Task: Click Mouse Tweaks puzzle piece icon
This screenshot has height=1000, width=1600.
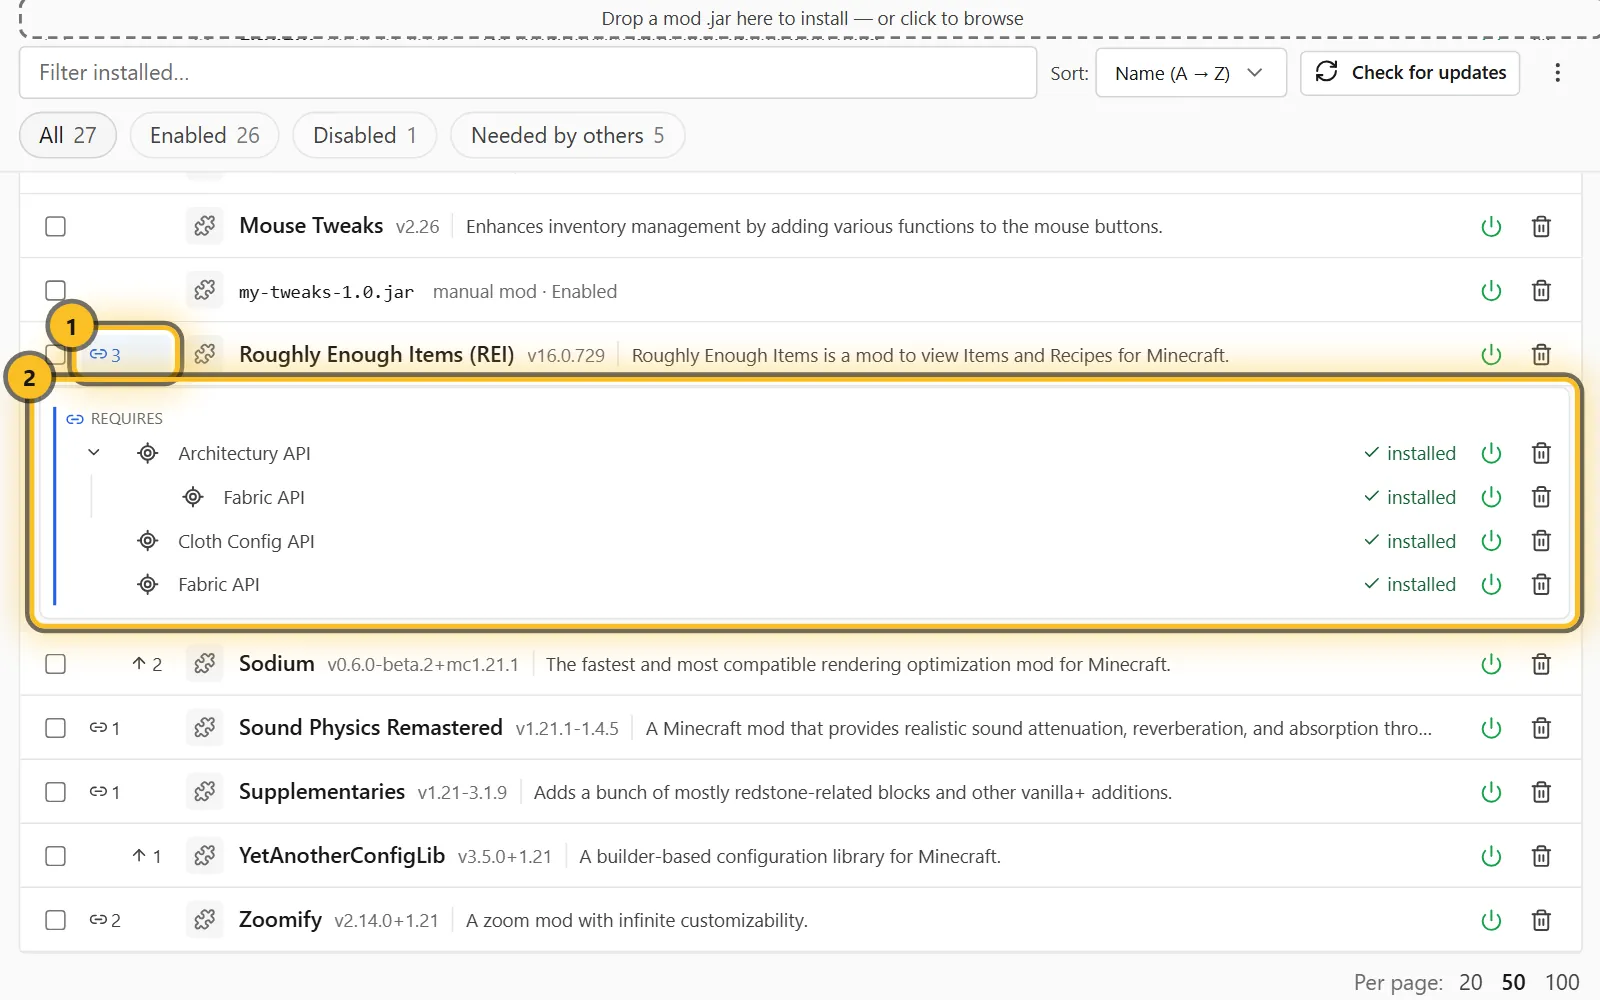Action: click(x=205, y=226)
